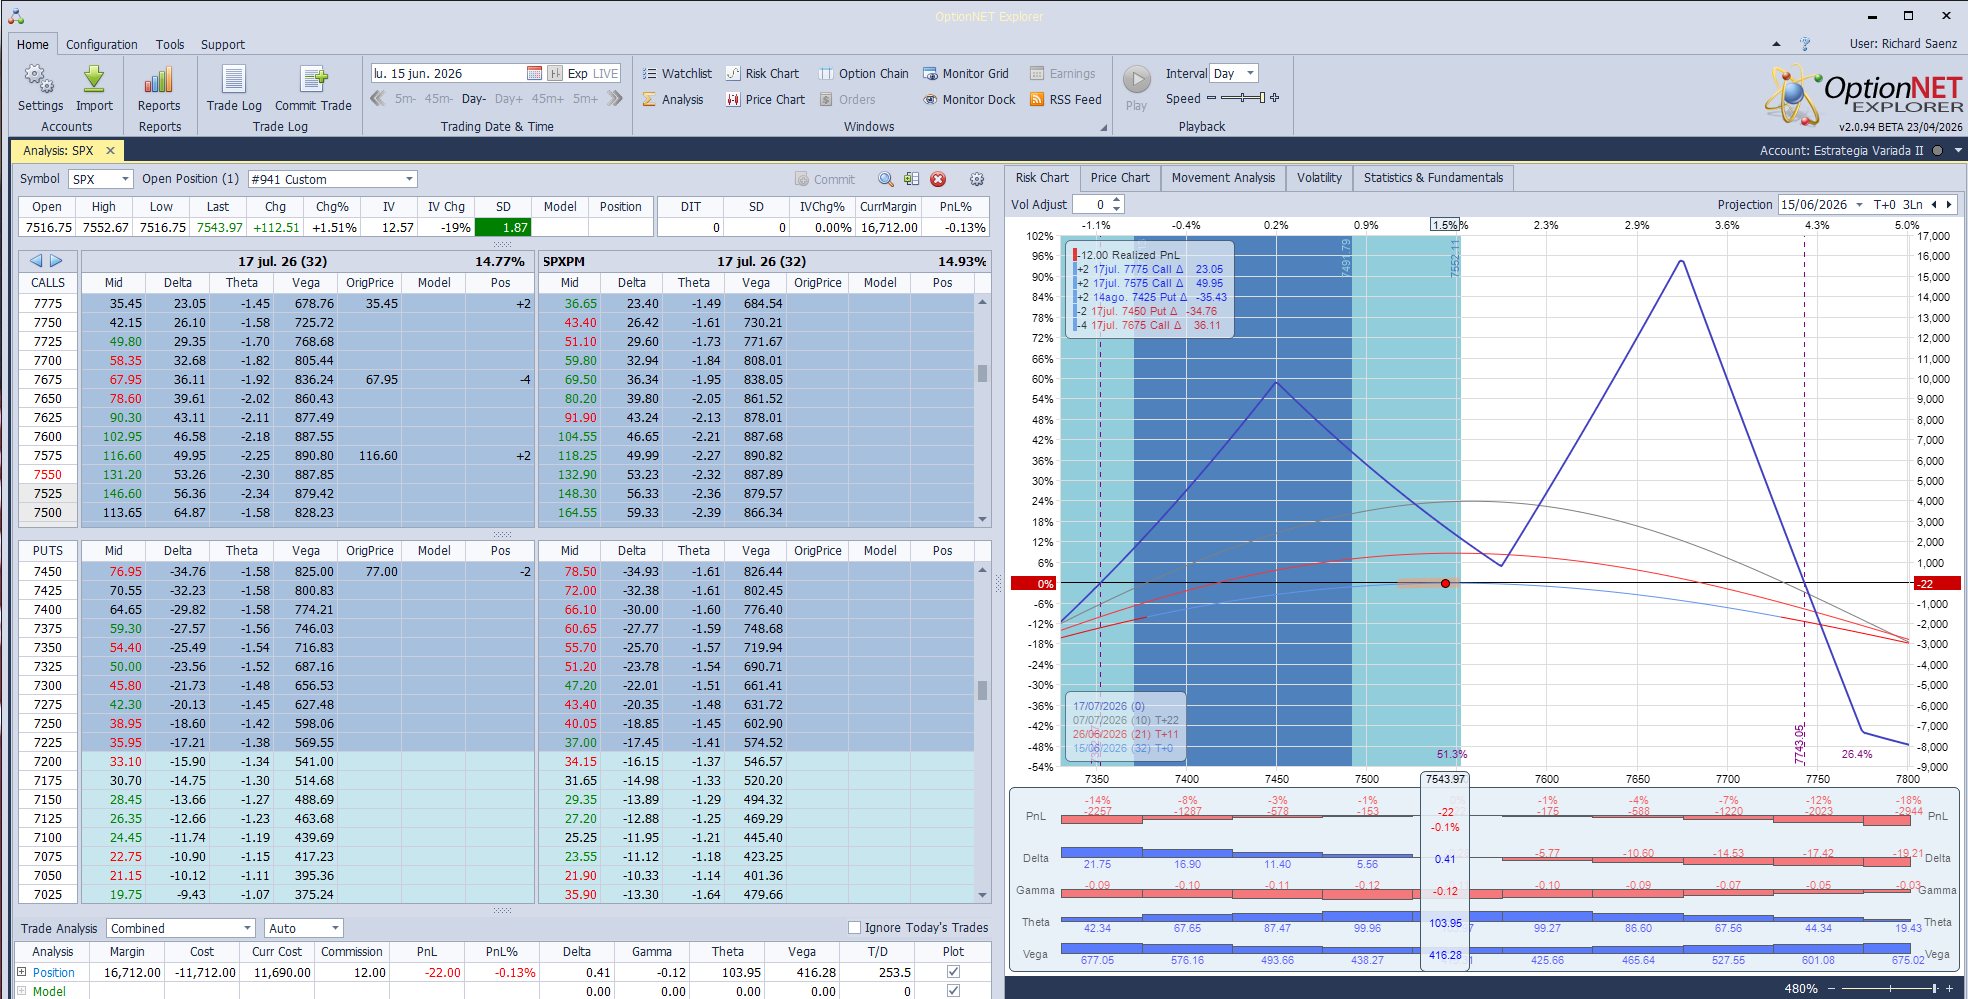Viewport: 1968px width, 999px height.
Task: Open the Reports icon
Action: 159,89
